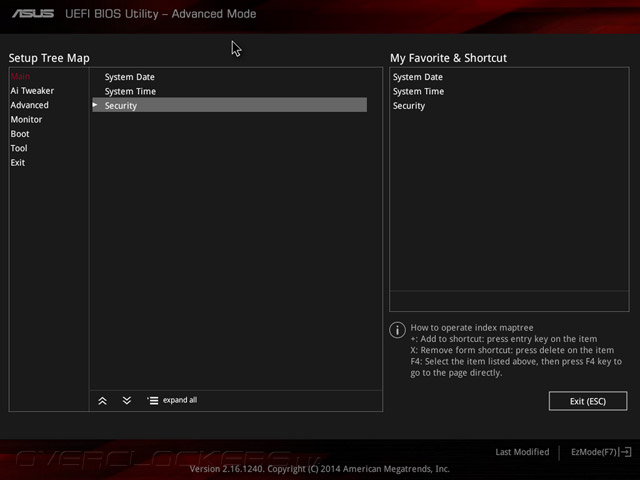
Task: Click the ASUS logo in header
Action: 33,13
